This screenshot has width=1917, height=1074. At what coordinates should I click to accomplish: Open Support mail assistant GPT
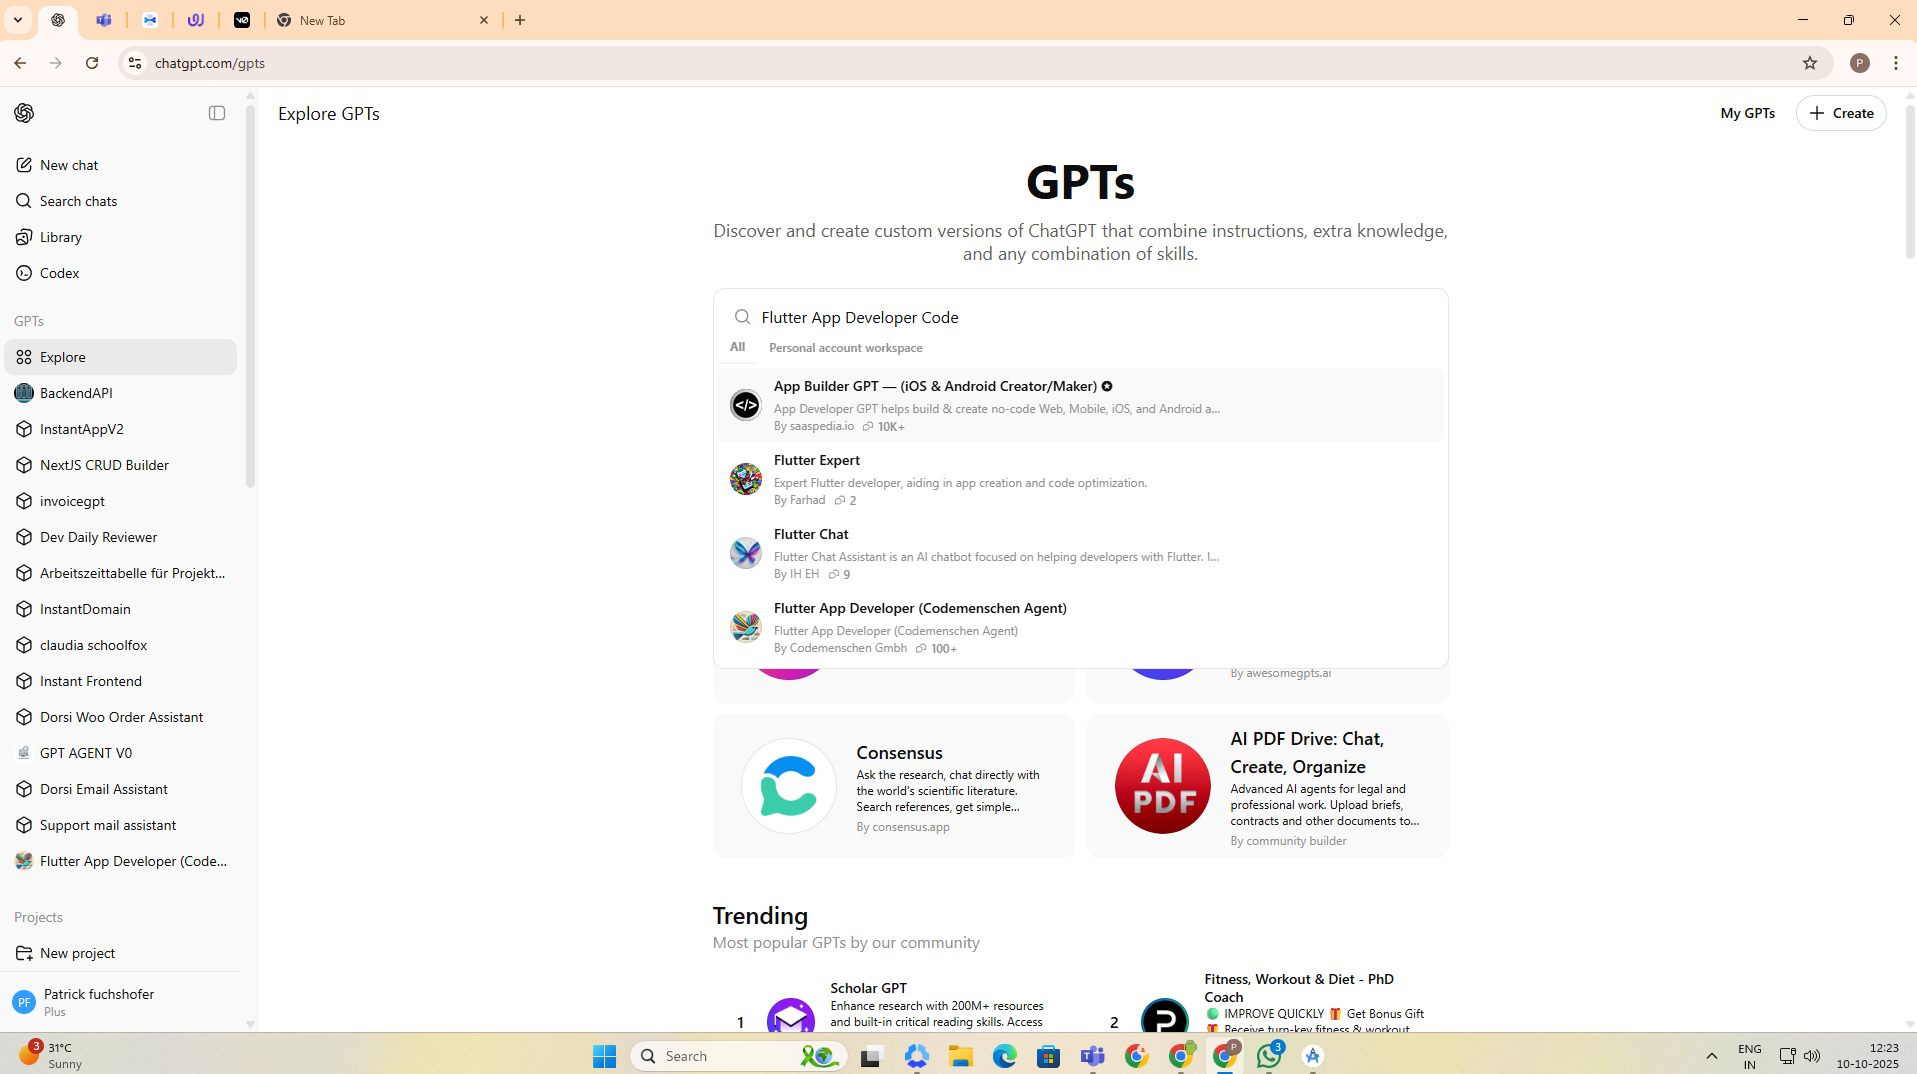point(120,825)
